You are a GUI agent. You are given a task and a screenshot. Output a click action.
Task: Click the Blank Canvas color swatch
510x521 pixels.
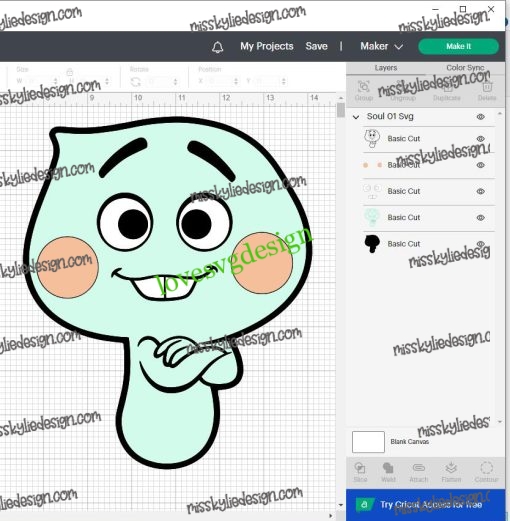pos(368,442)
